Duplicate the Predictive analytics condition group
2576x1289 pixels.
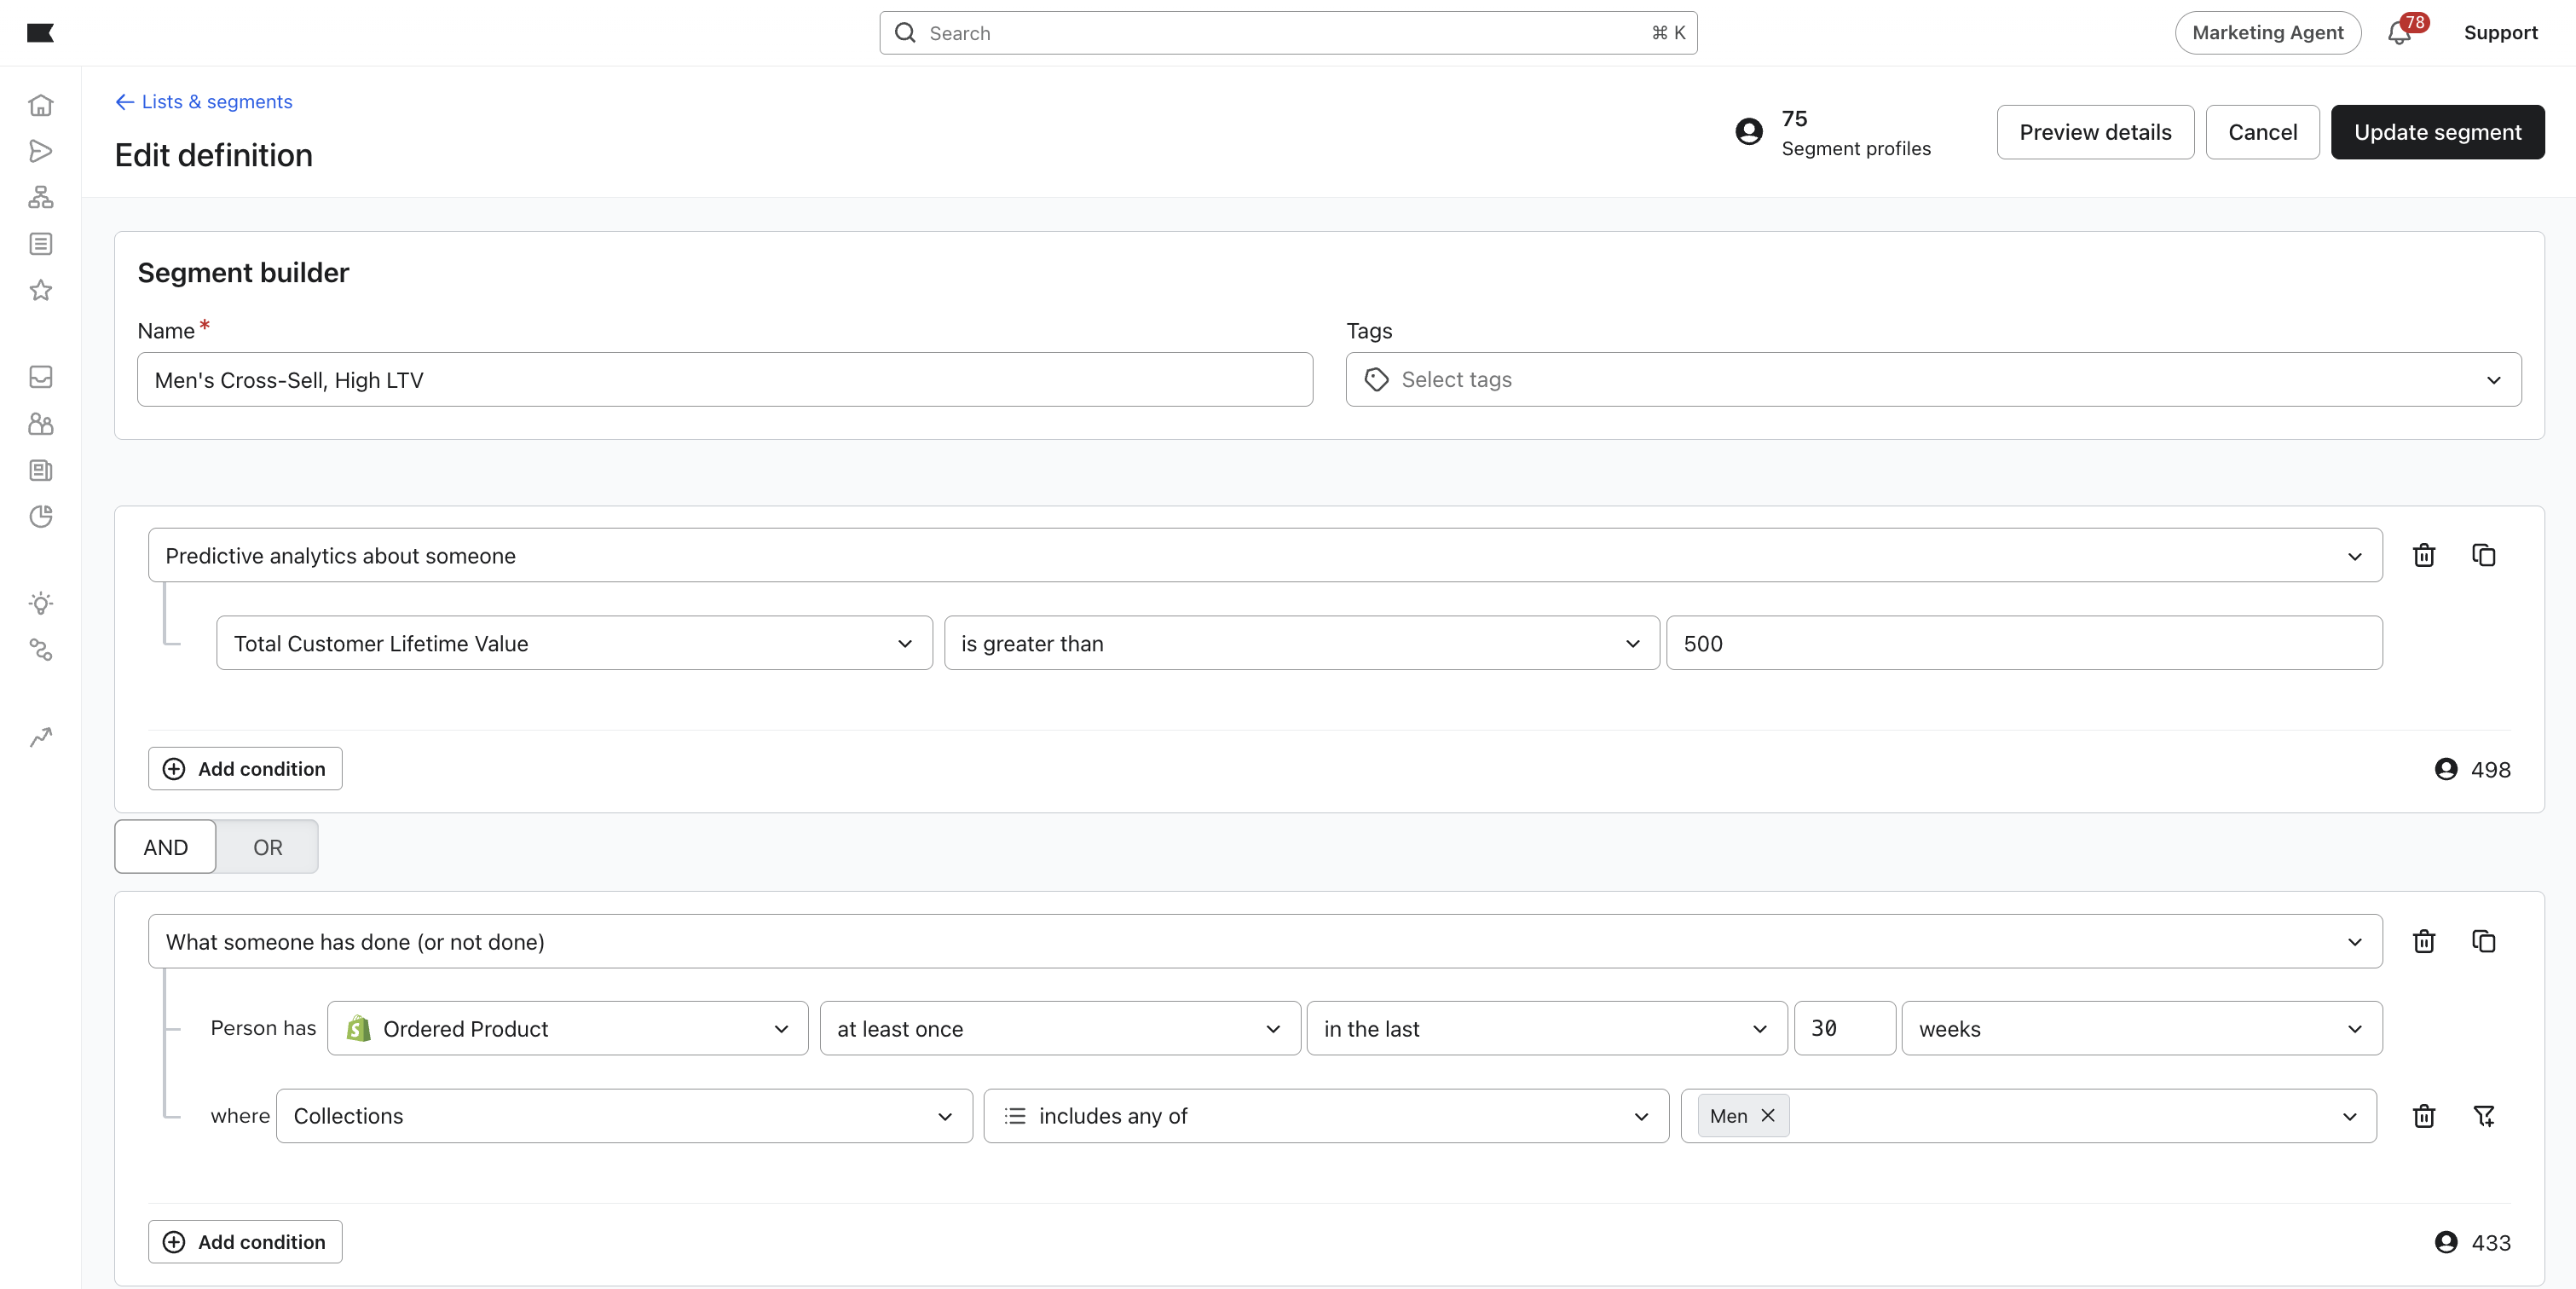pos(2483,555)
